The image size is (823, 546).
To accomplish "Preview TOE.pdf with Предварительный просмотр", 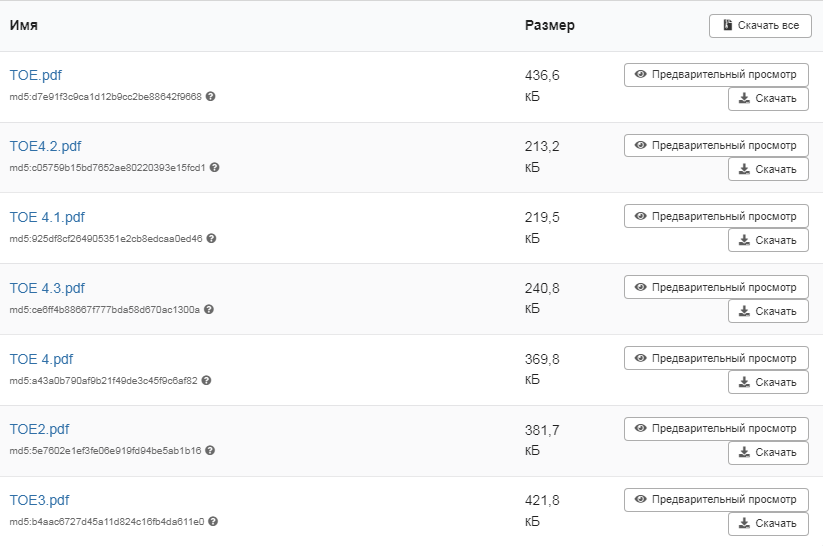I will click(716, 75).
